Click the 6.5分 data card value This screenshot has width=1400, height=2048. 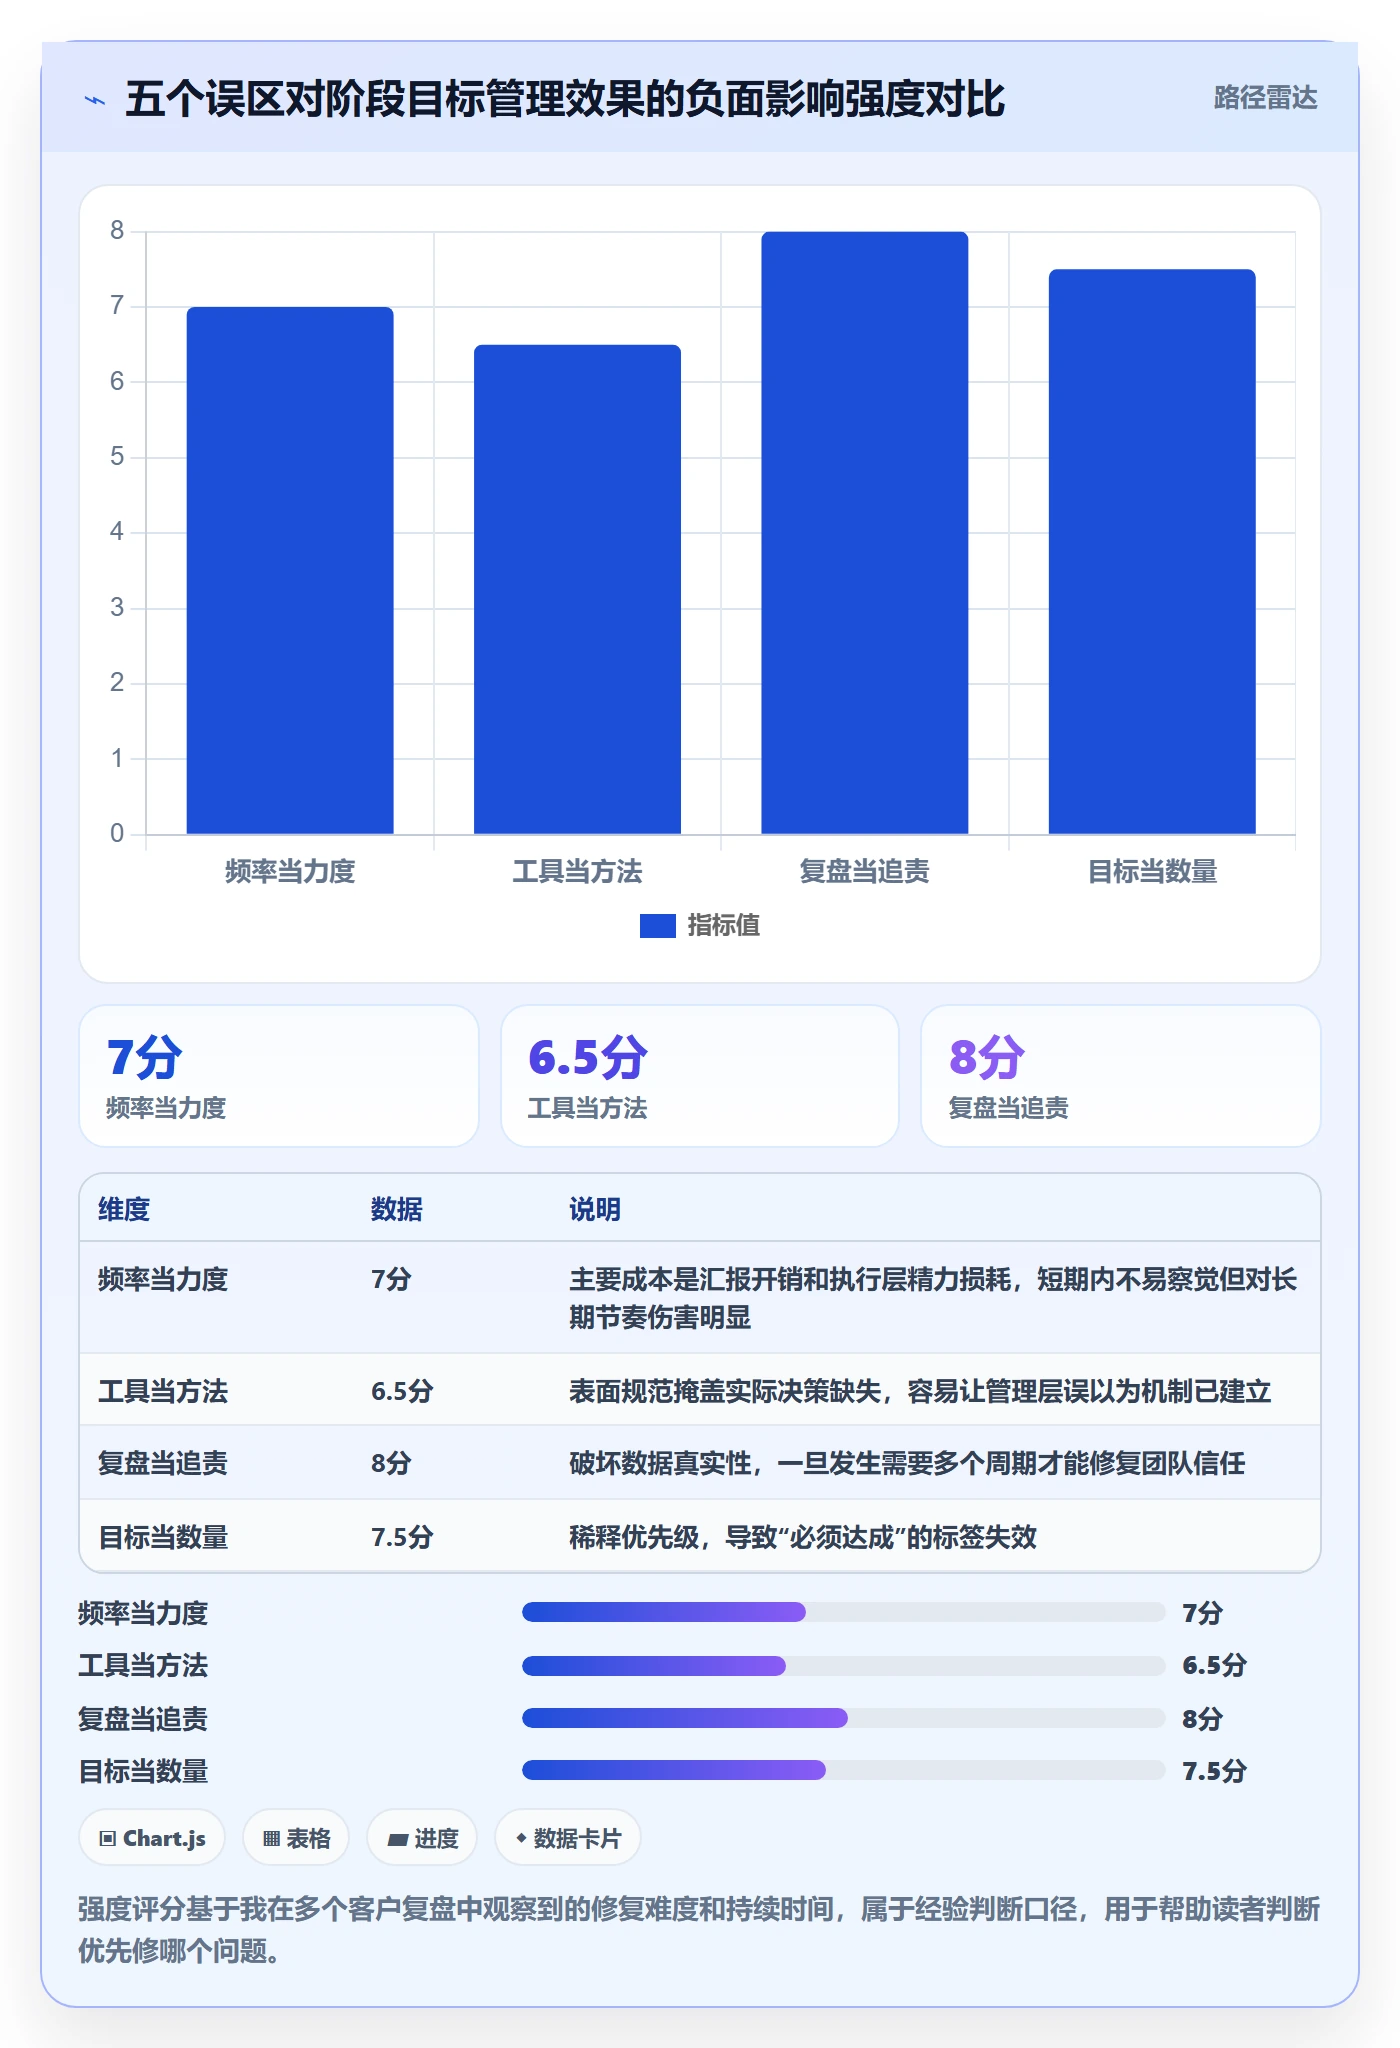(588, 1058)
